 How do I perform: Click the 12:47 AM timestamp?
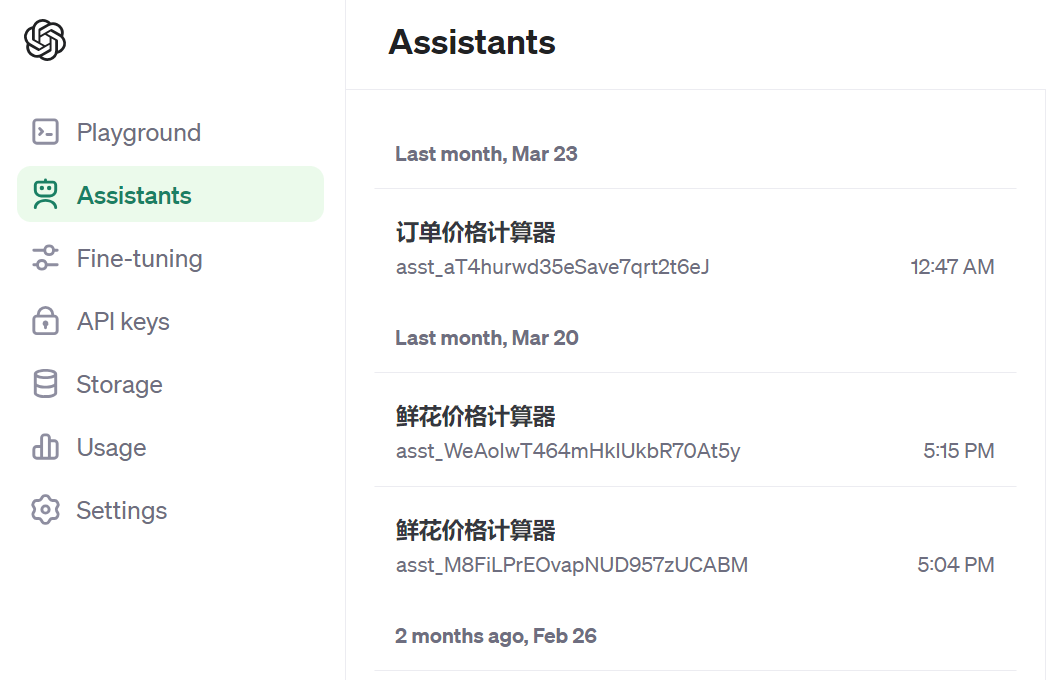pyautogui.click(x=952, y=267)
